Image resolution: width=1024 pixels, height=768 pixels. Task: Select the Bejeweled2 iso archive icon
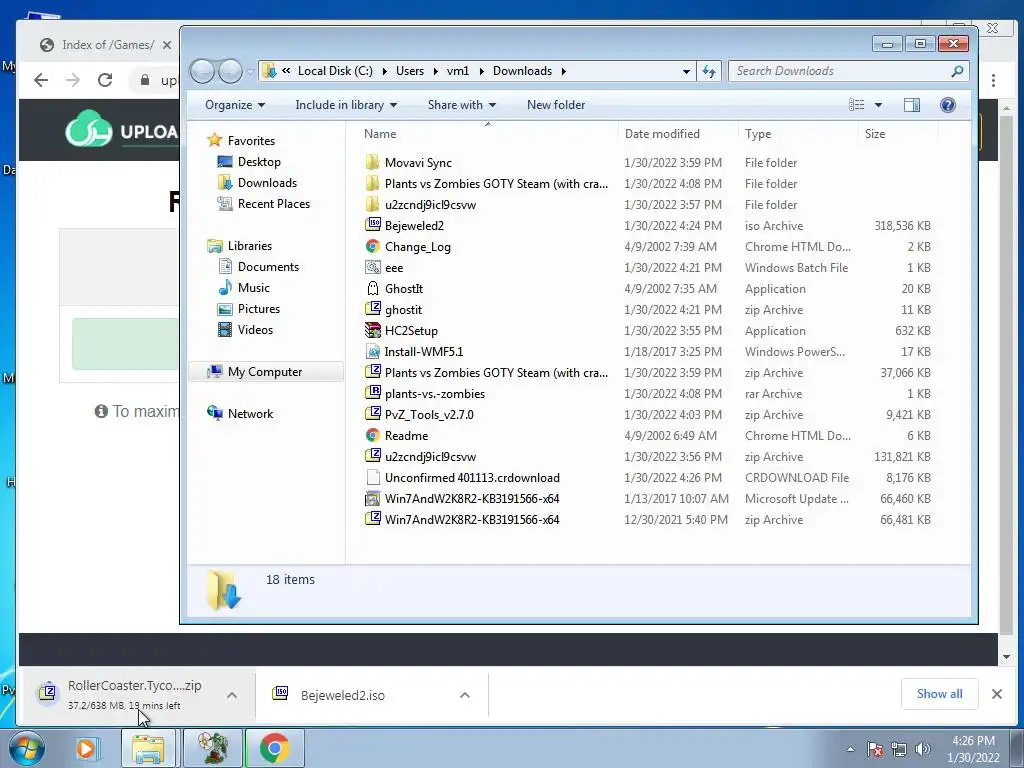tap(372, 225)
